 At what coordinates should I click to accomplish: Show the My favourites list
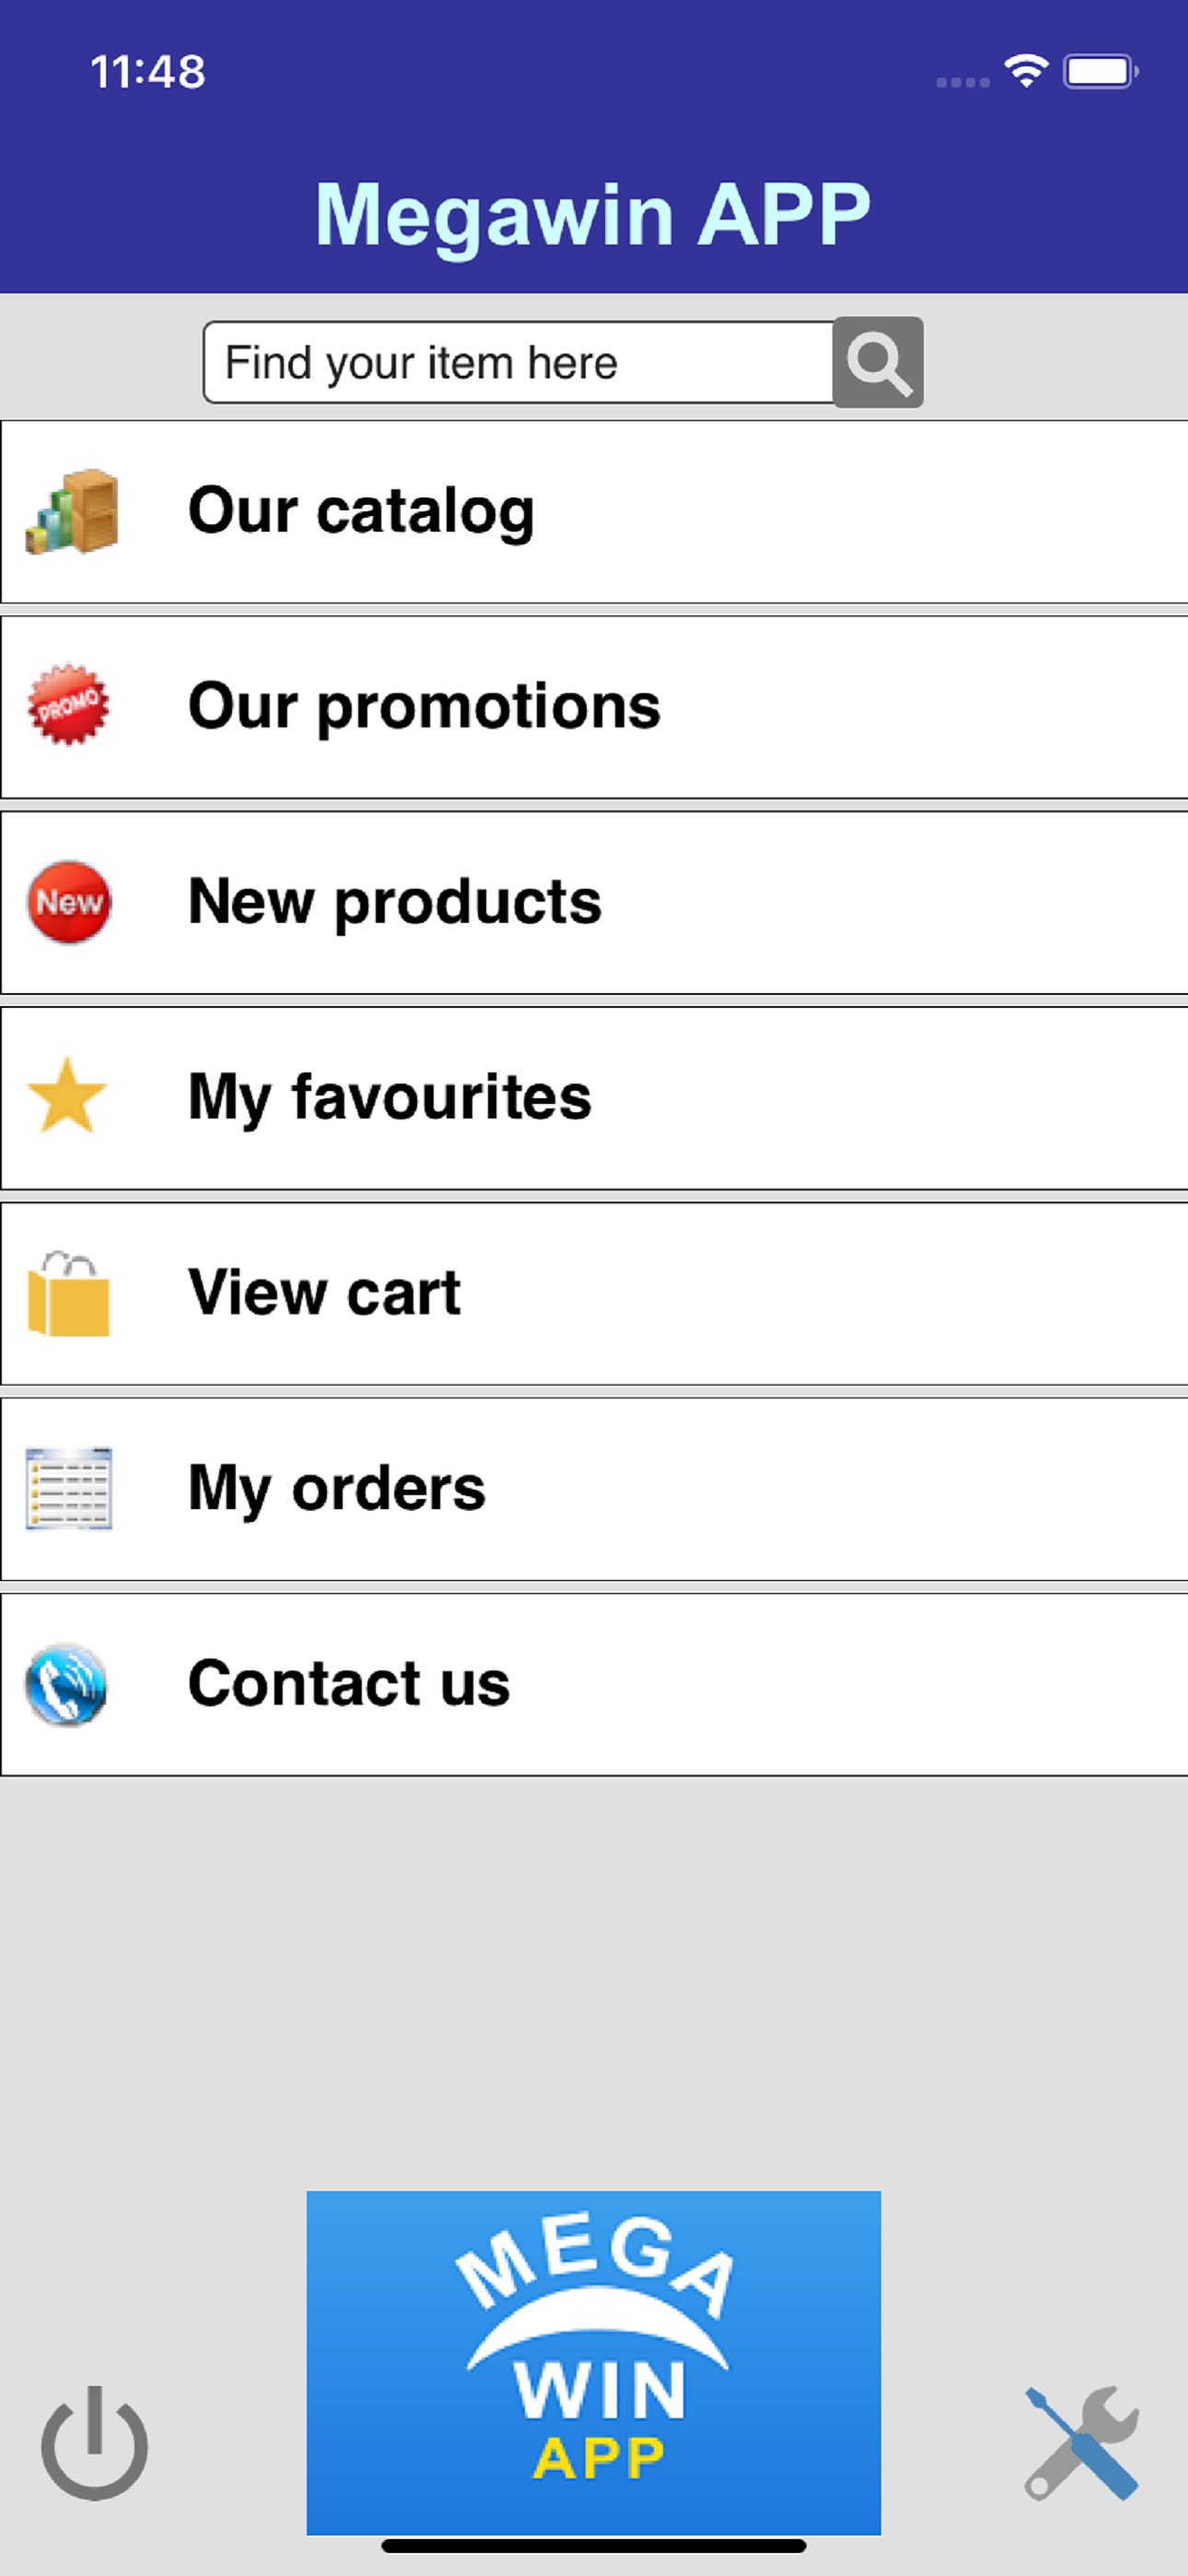coord(390,1097)
